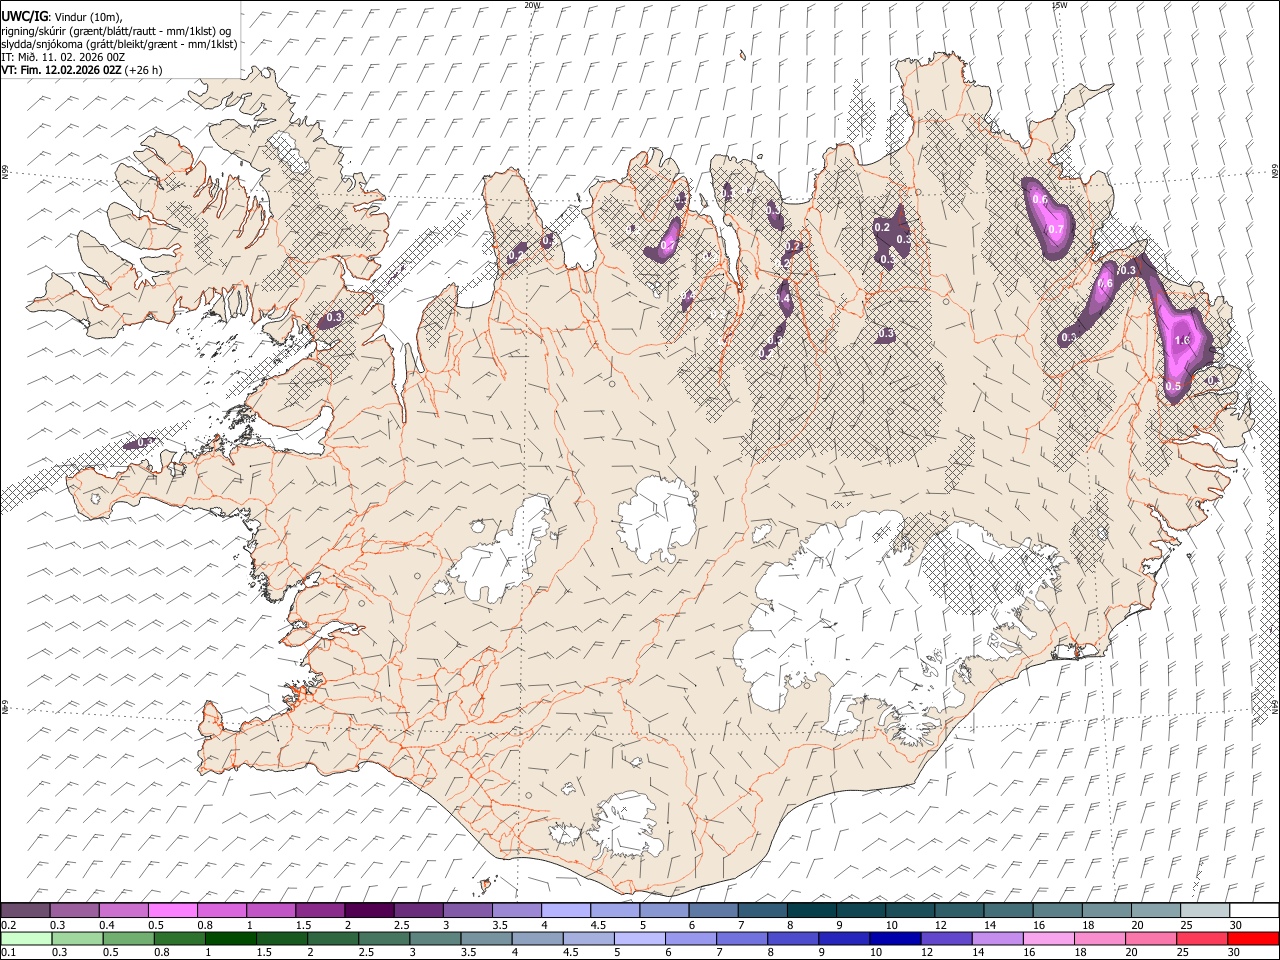This screenshot has width=1280, height=960.
Task: Pick the 10–12 deep blue rain swatch
Action: (x=896, y=938)
